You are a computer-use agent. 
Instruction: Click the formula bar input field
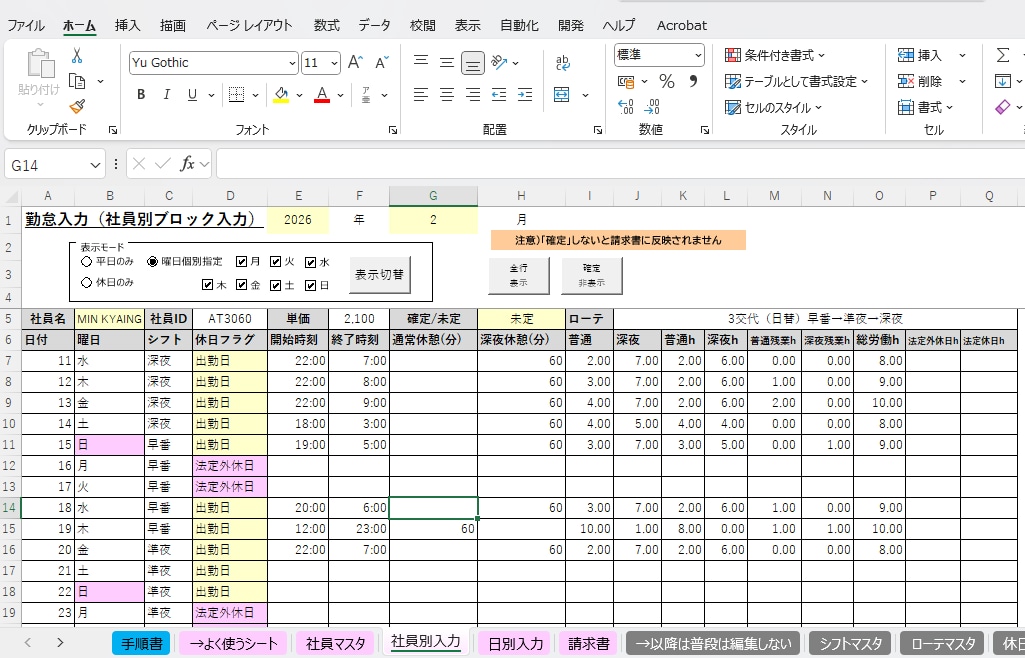click(620, 164)
